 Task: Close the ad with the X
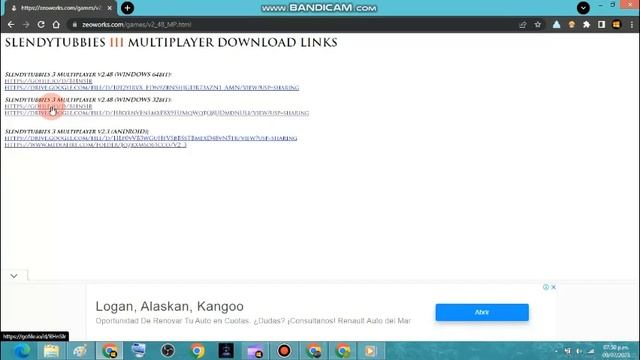(x=553, y=287)
